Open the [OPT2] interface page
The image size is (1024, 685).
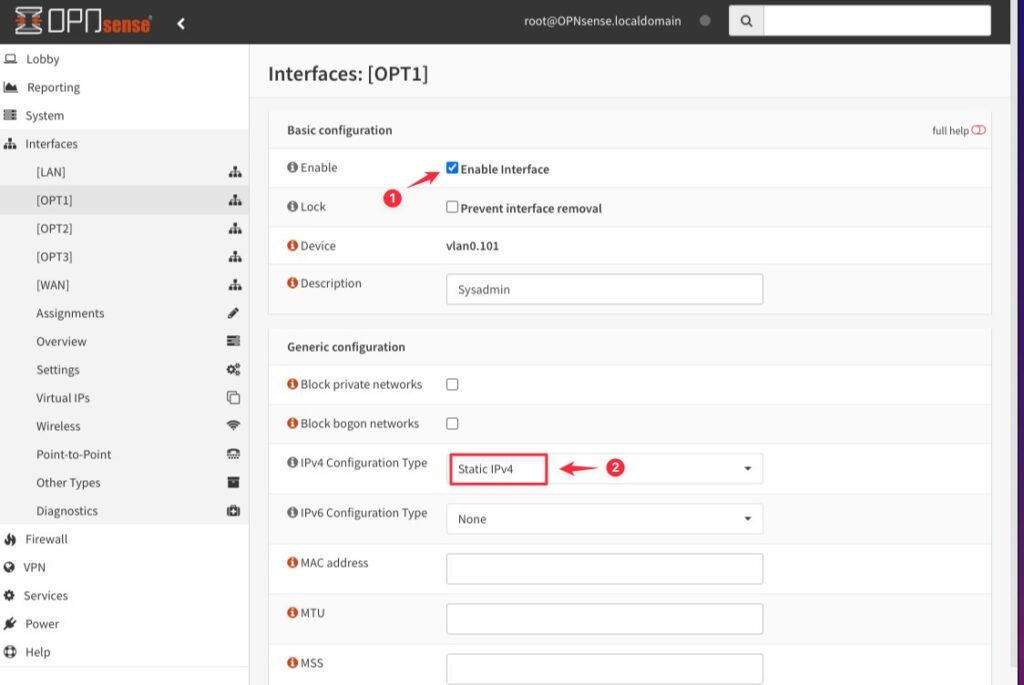click(x=54, y=229)
